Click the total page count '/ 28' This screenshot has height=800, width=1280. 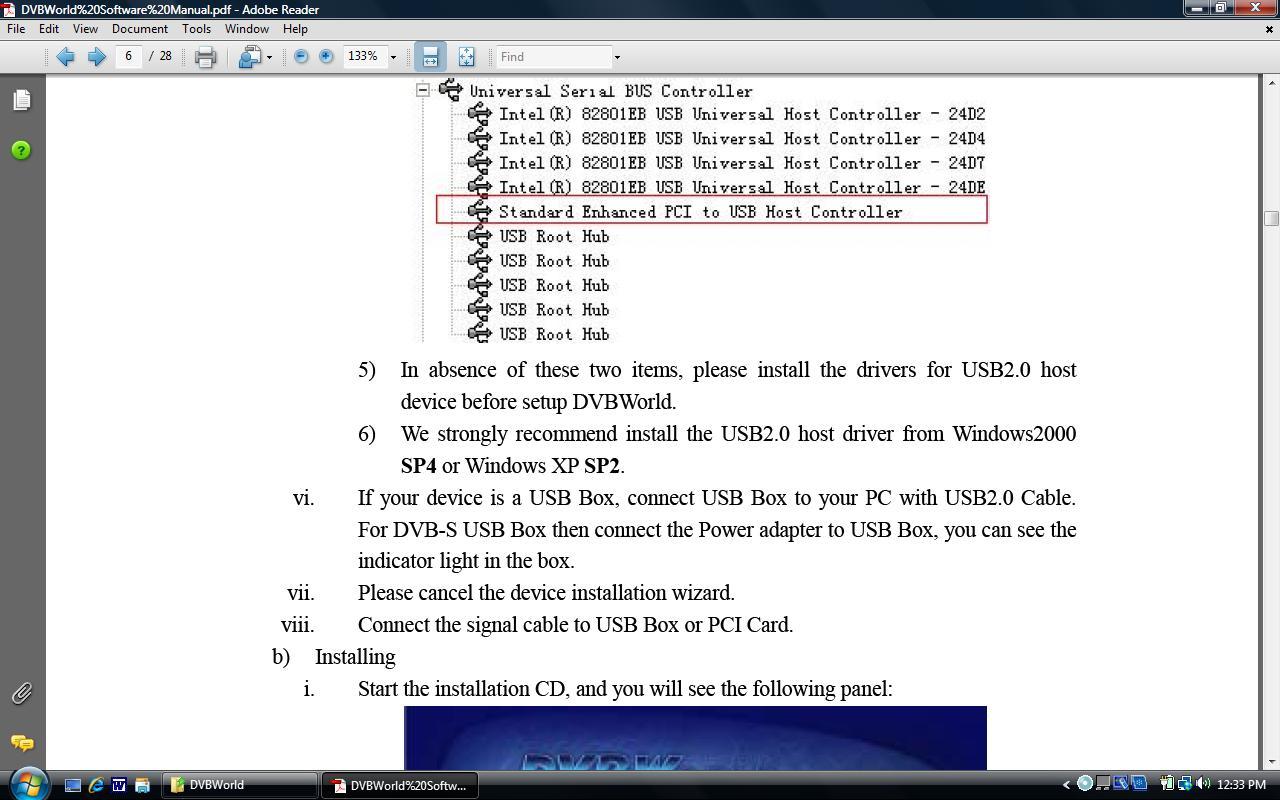(x=160, y=56)
